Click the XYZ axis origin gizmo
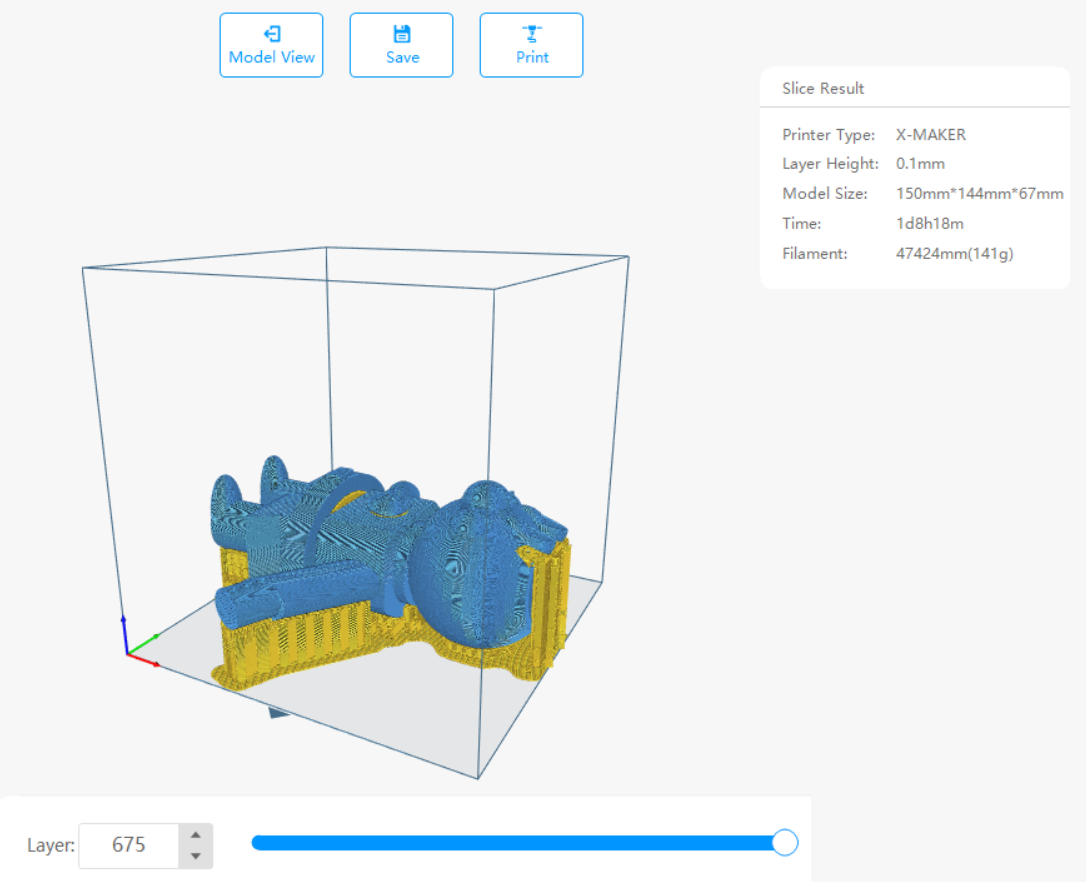The image size is (1086, 882). tap(139, 644)
